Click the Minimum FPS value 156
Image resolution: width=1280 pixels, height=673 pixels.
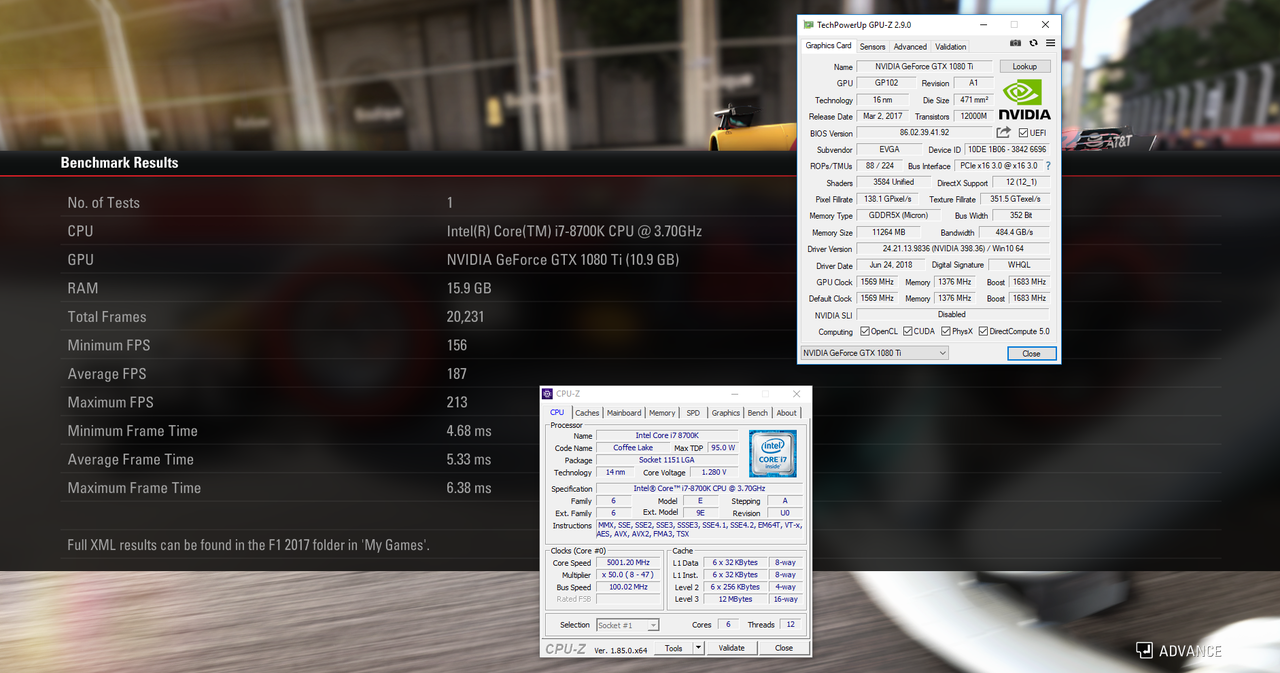pyautogui.click(x=457, y=345)
